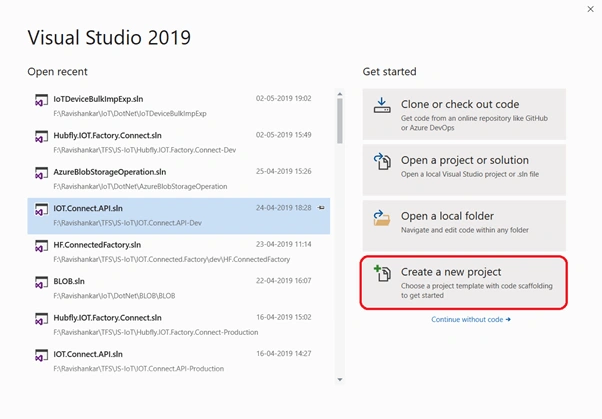Click the Open a local folder icon
The image size is (602, 419).
pyautogui.click(x=382, y=217)
